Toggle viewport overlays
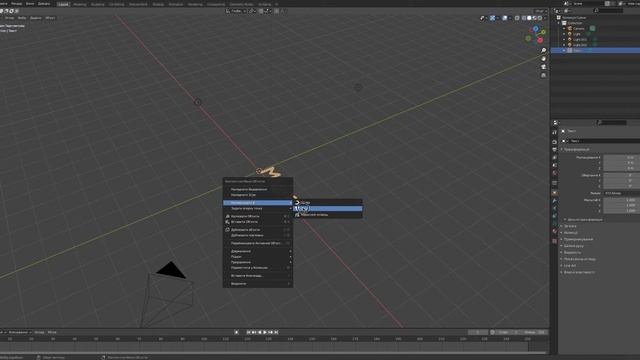The image size is (640, 360). [x=505, y=18]
